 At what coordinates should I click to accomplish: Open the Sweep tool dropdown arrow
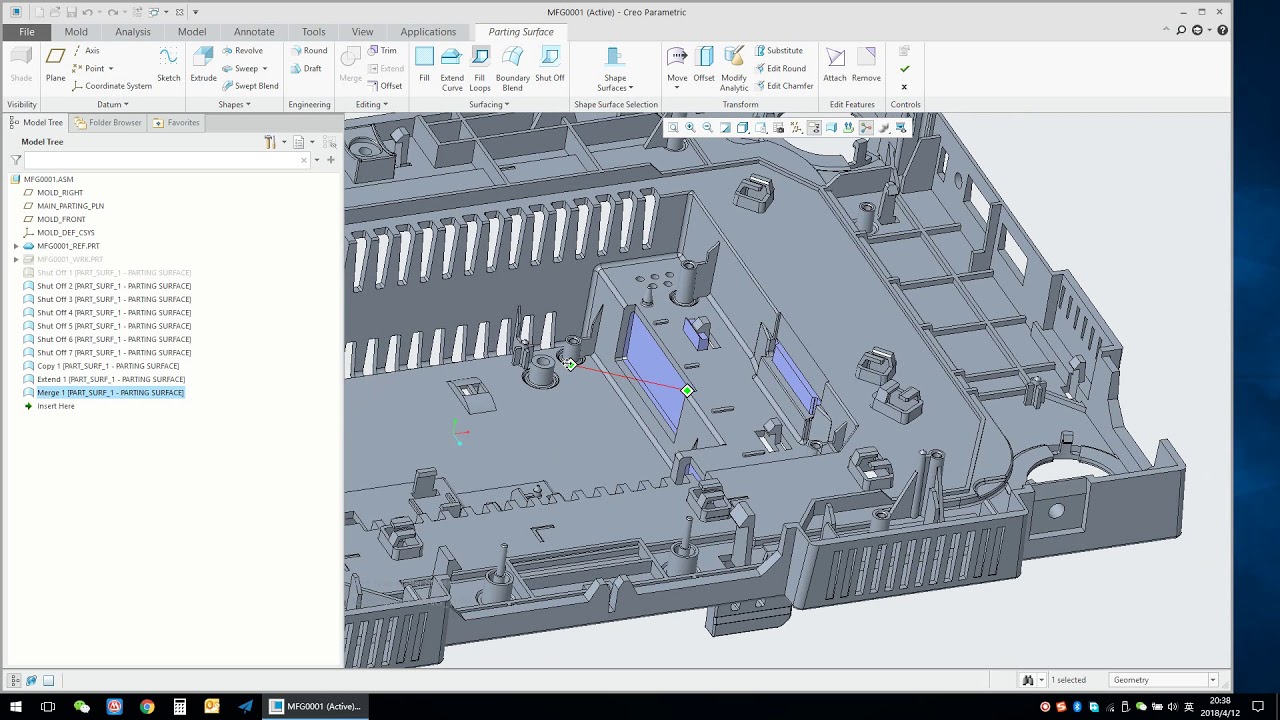point(264,68)
